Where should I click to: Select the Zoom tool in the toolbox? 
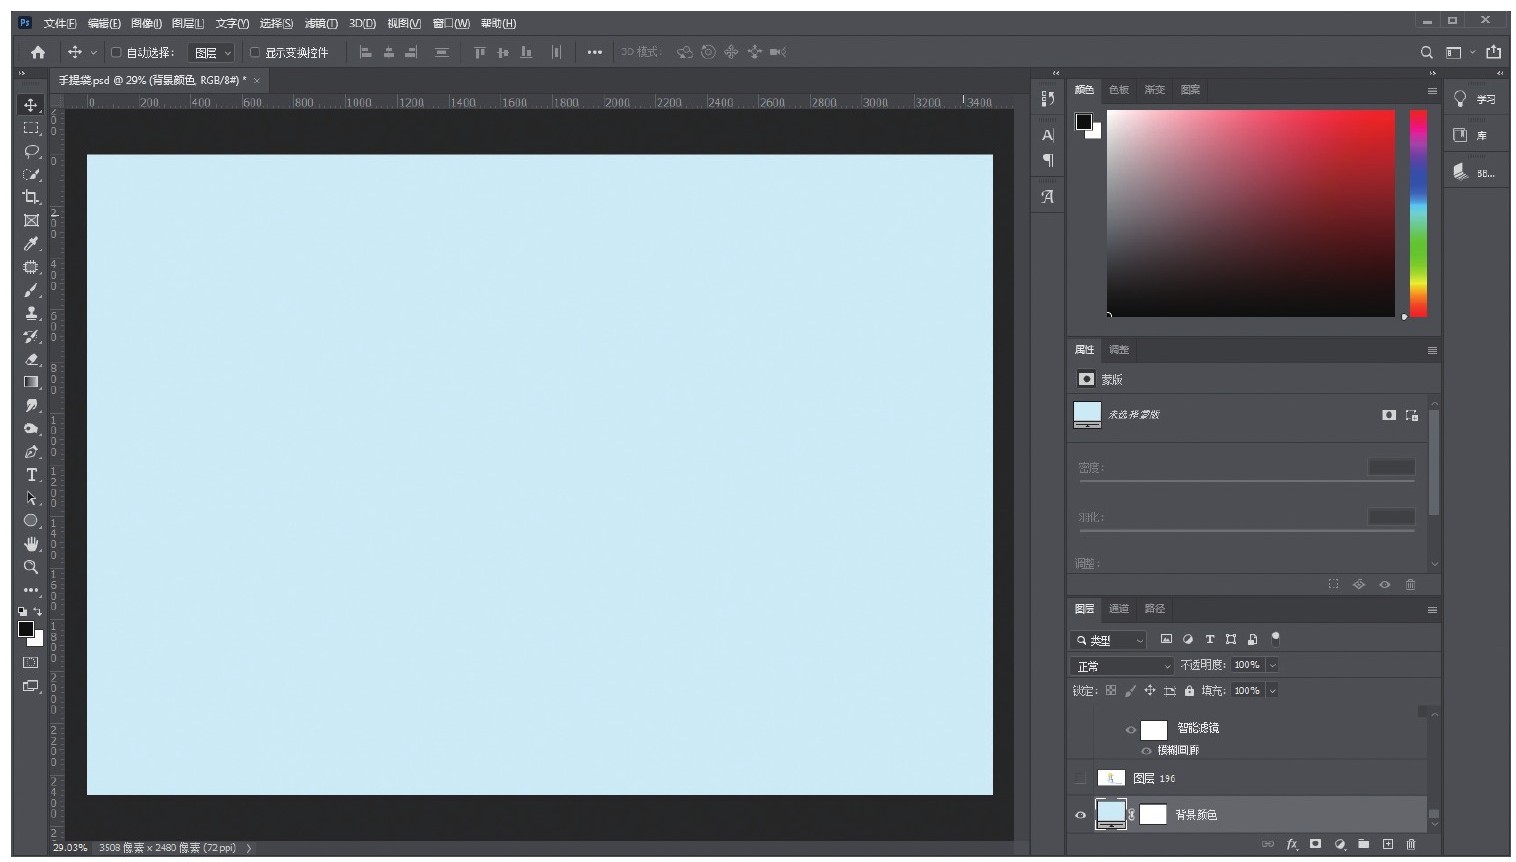tap(31, 566)
